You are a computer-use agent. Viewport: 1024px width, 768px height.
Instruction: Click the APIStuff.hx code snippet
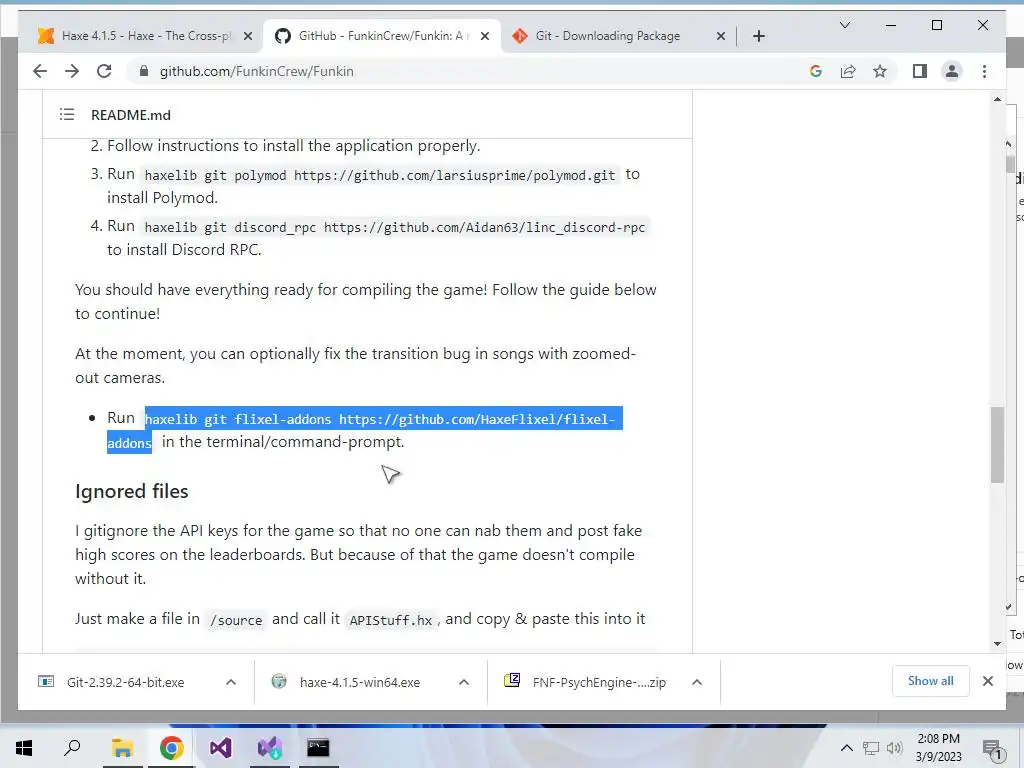391,620
